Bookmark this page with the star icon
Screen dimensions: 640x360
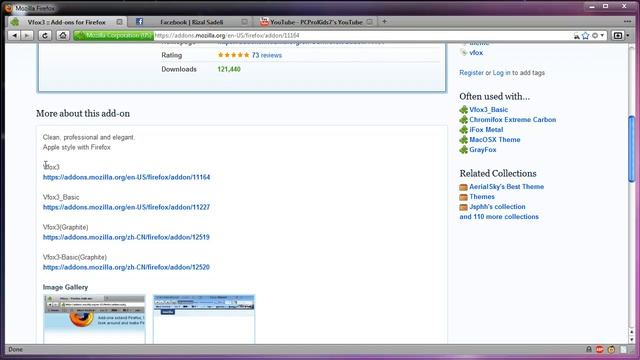click(586, 36)
